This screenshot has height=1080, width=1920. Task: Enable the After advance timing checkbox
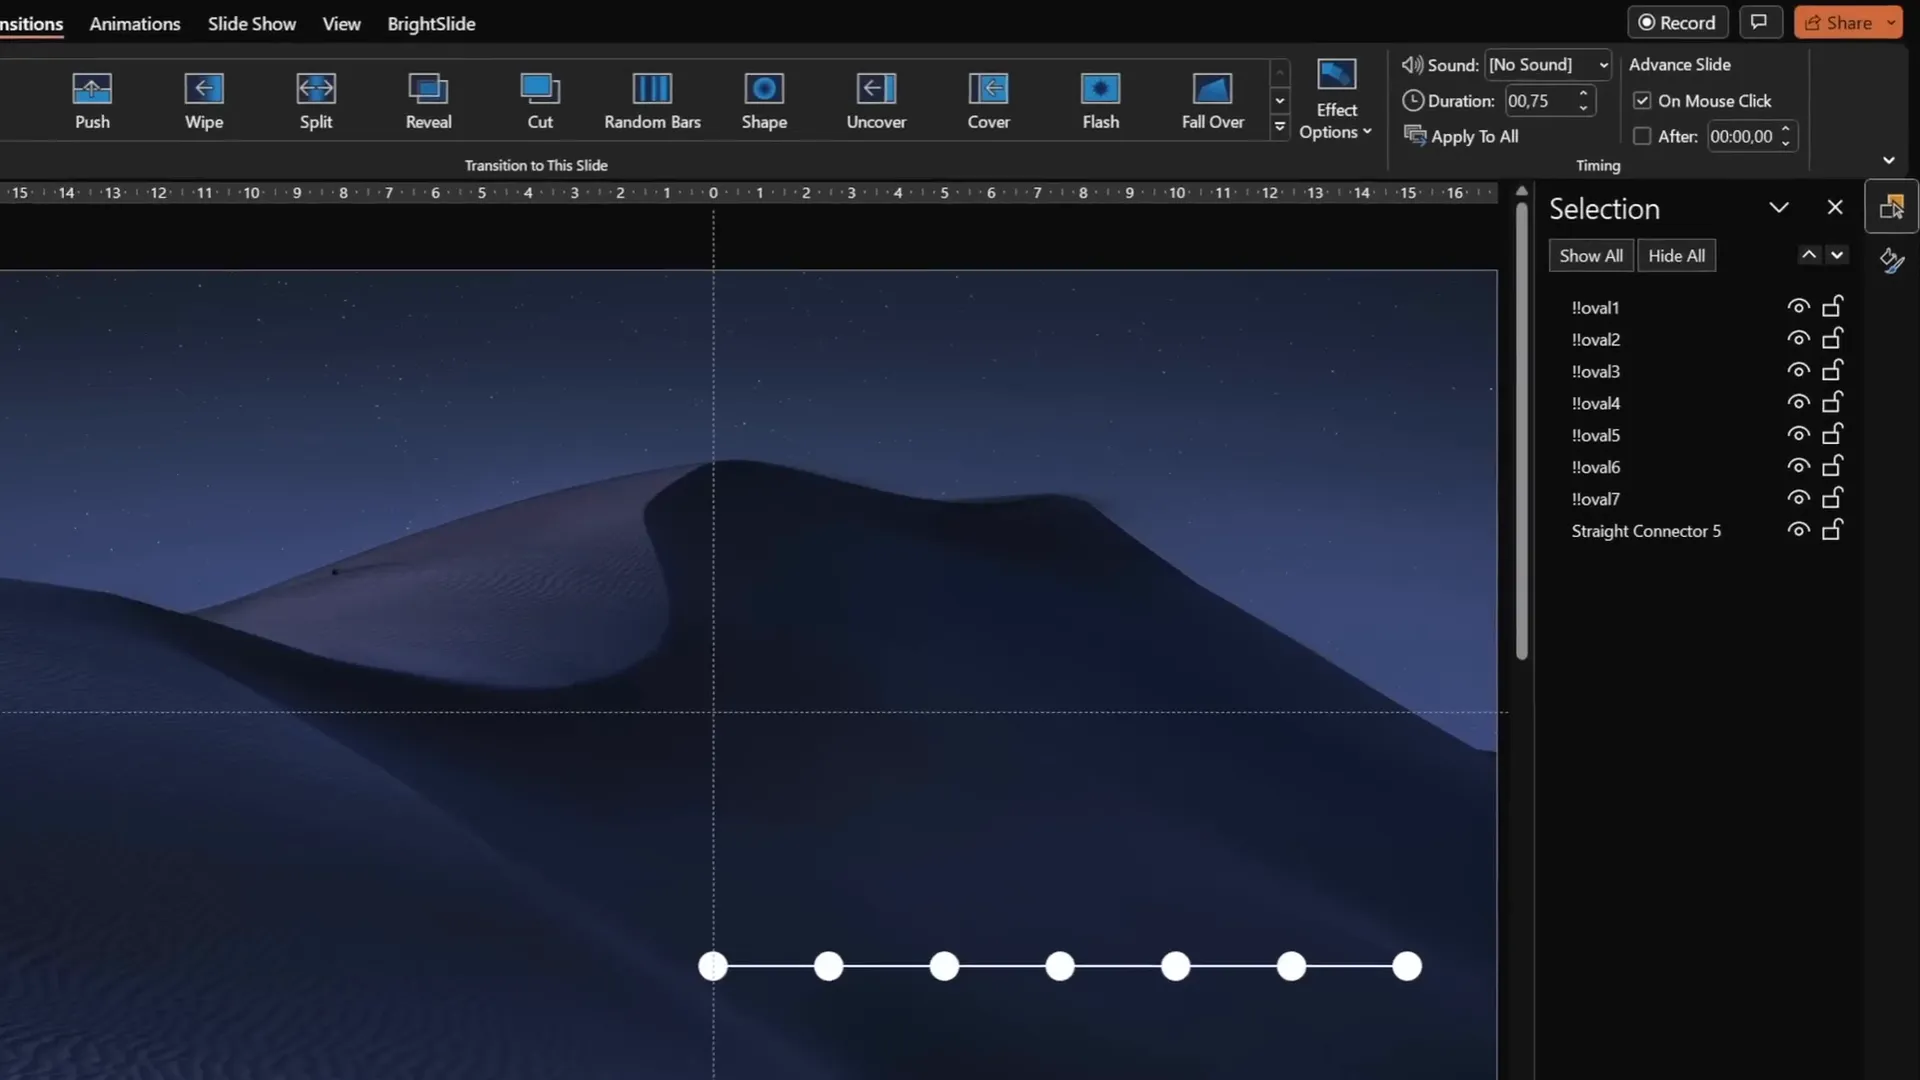pos(1642,136)
